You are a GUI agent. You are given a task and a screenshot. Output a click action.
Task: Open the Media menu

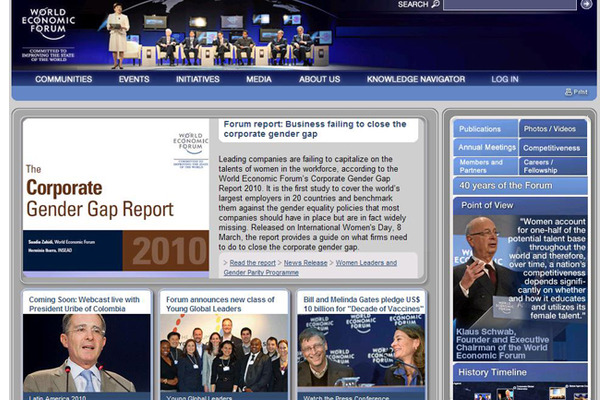(259, 79)
